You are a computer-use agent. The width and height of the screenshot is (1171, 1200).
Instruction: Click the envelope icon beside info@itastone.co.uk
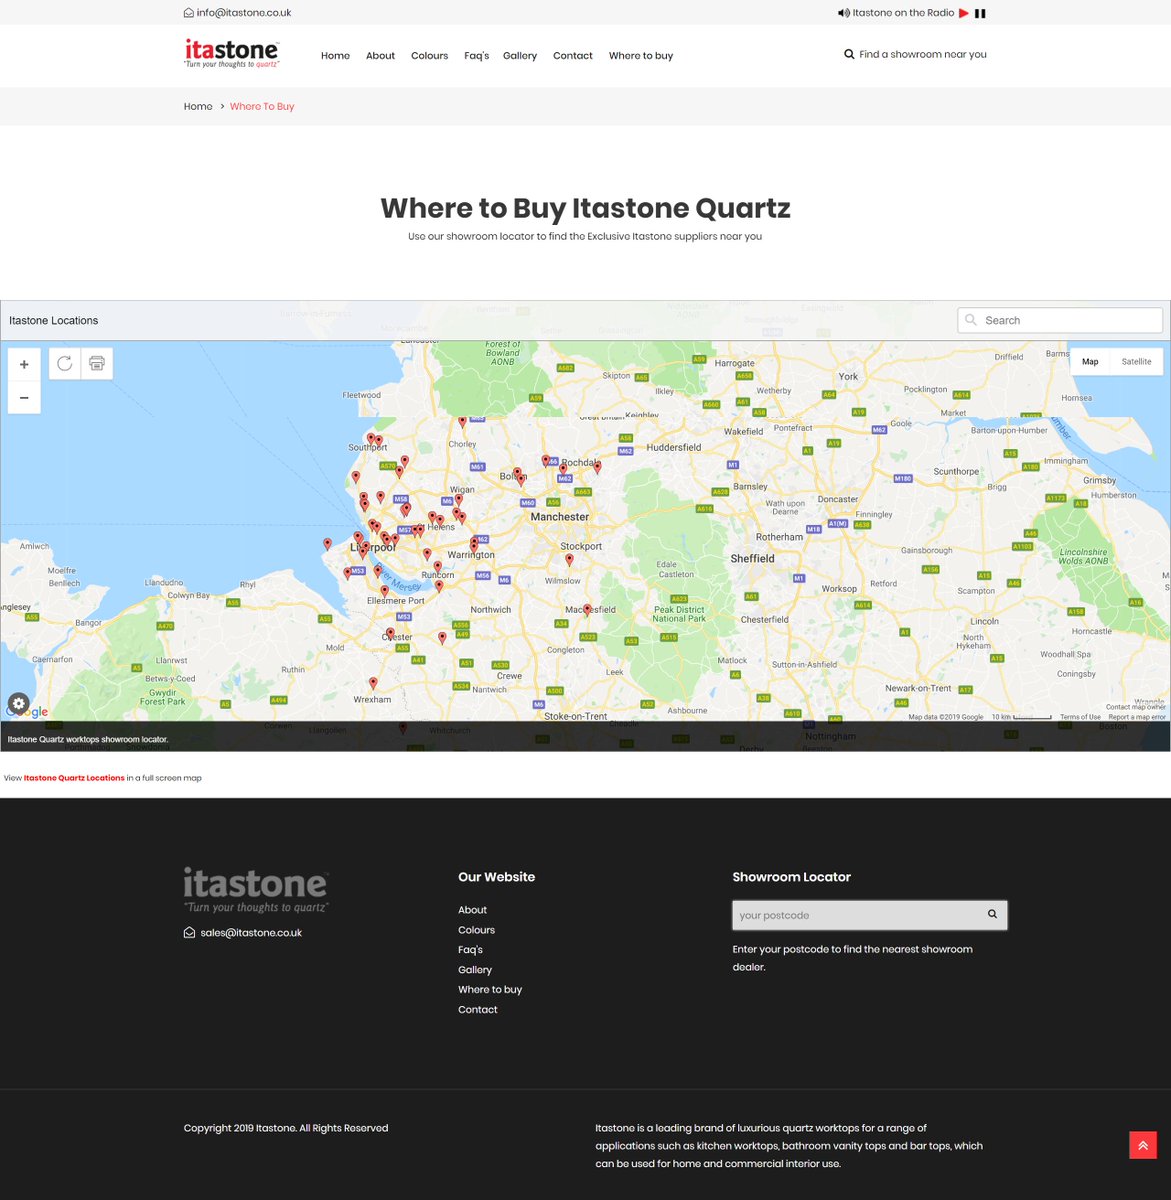(189, 13)
